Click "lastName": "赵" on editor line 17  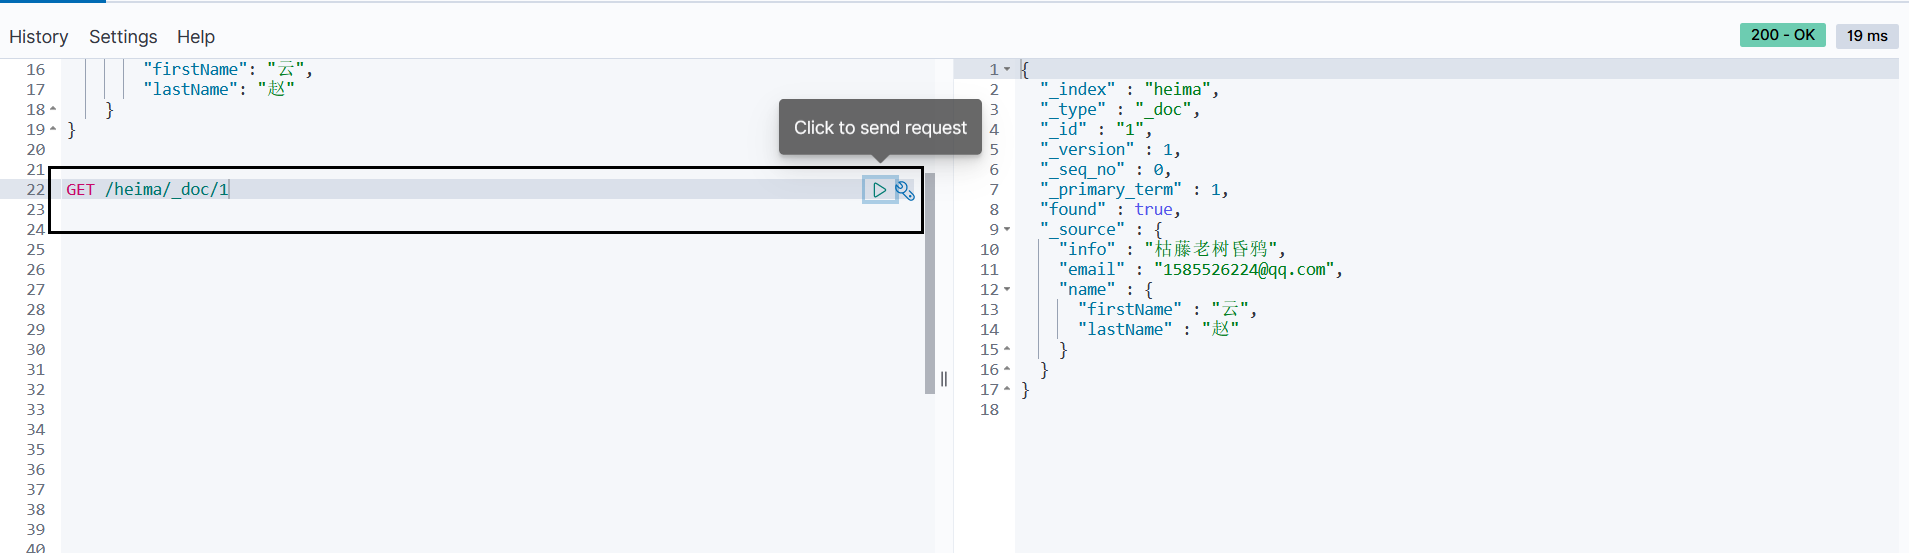click(x=219, y=89)
